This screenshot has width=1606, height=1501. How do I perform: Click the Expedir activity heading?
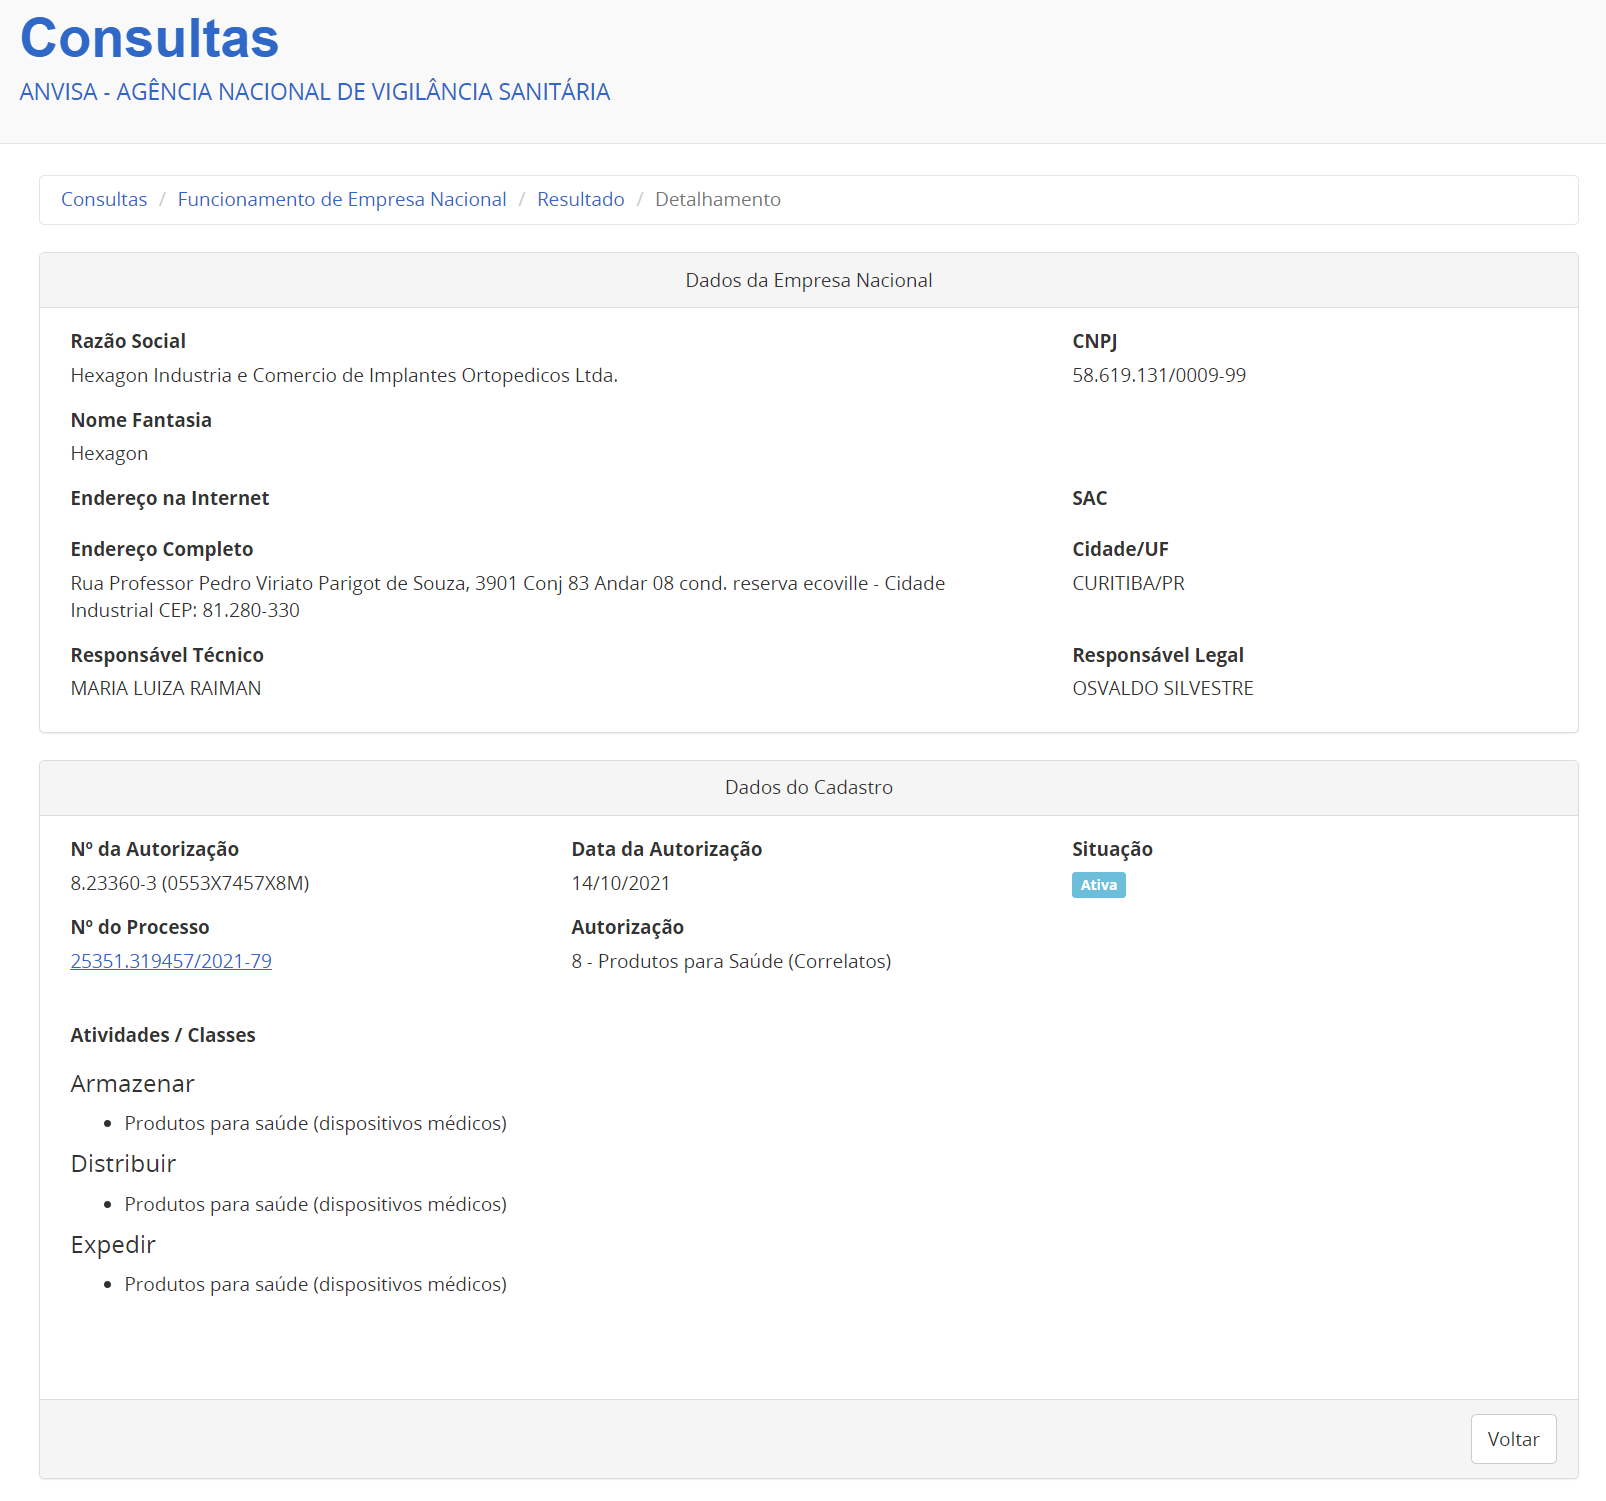113,1245
